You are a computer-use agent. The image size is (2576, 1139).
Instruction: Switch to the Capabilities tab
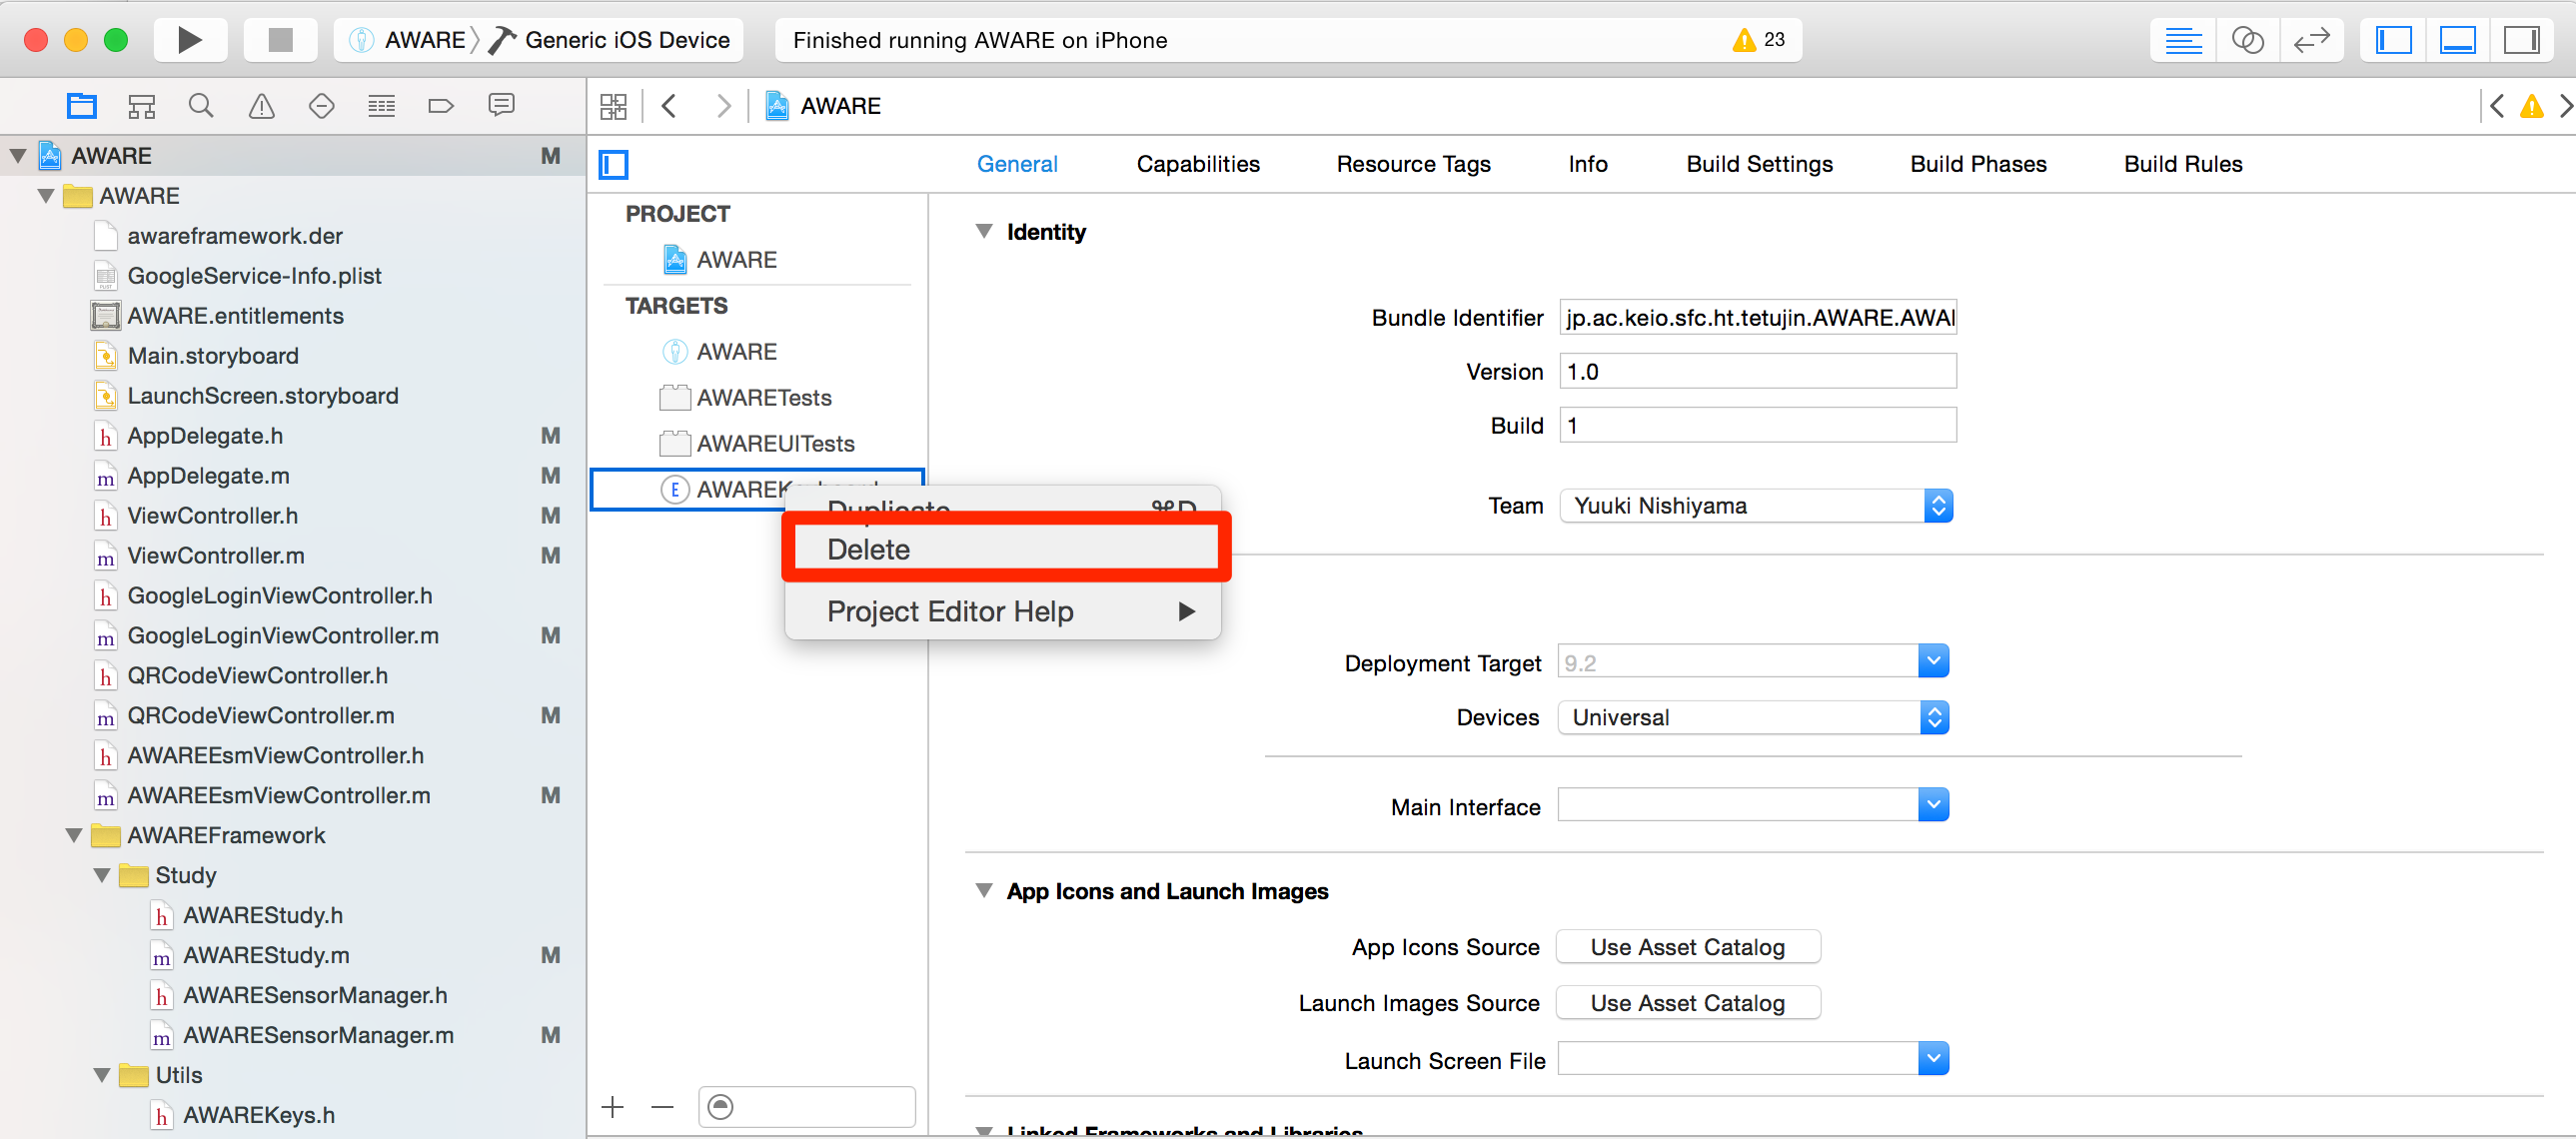click(x=1198, y=164)
